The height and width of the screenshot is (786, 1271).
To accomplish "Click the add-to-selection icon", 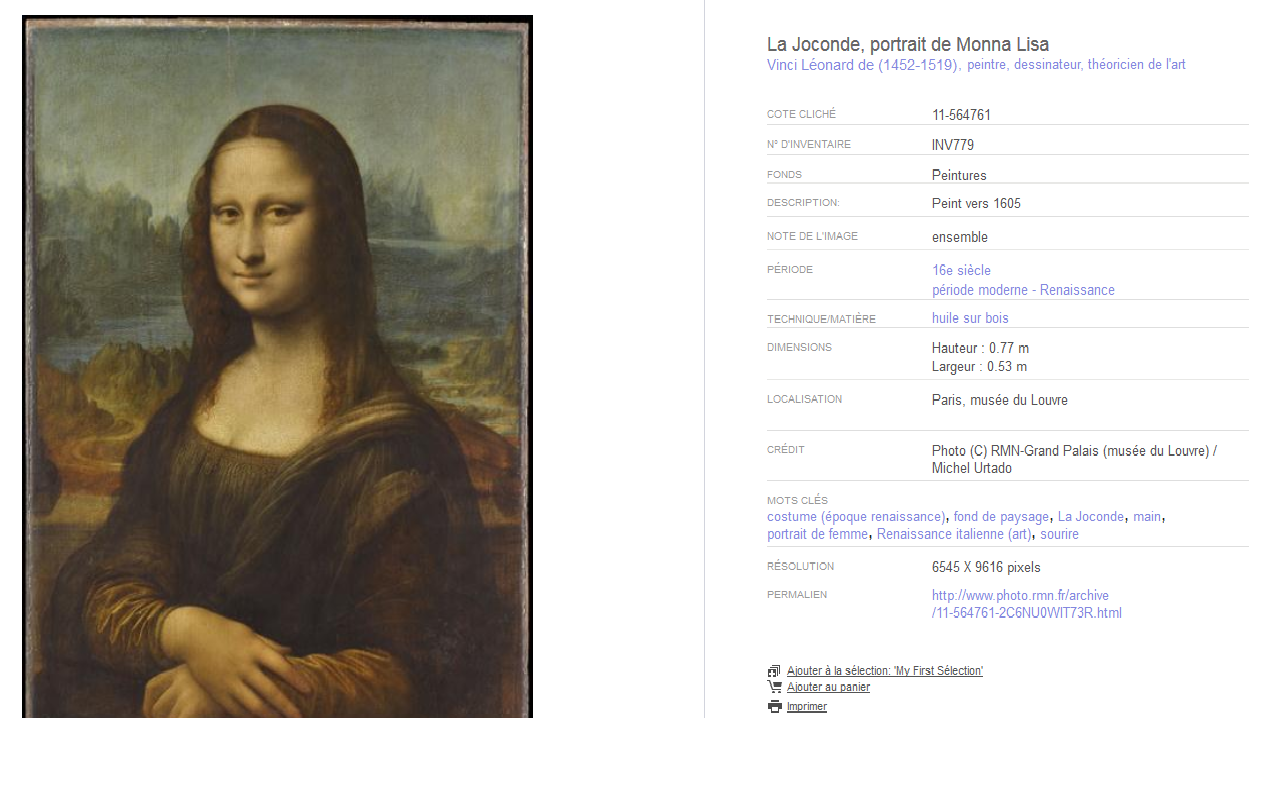I will point(774,671).
